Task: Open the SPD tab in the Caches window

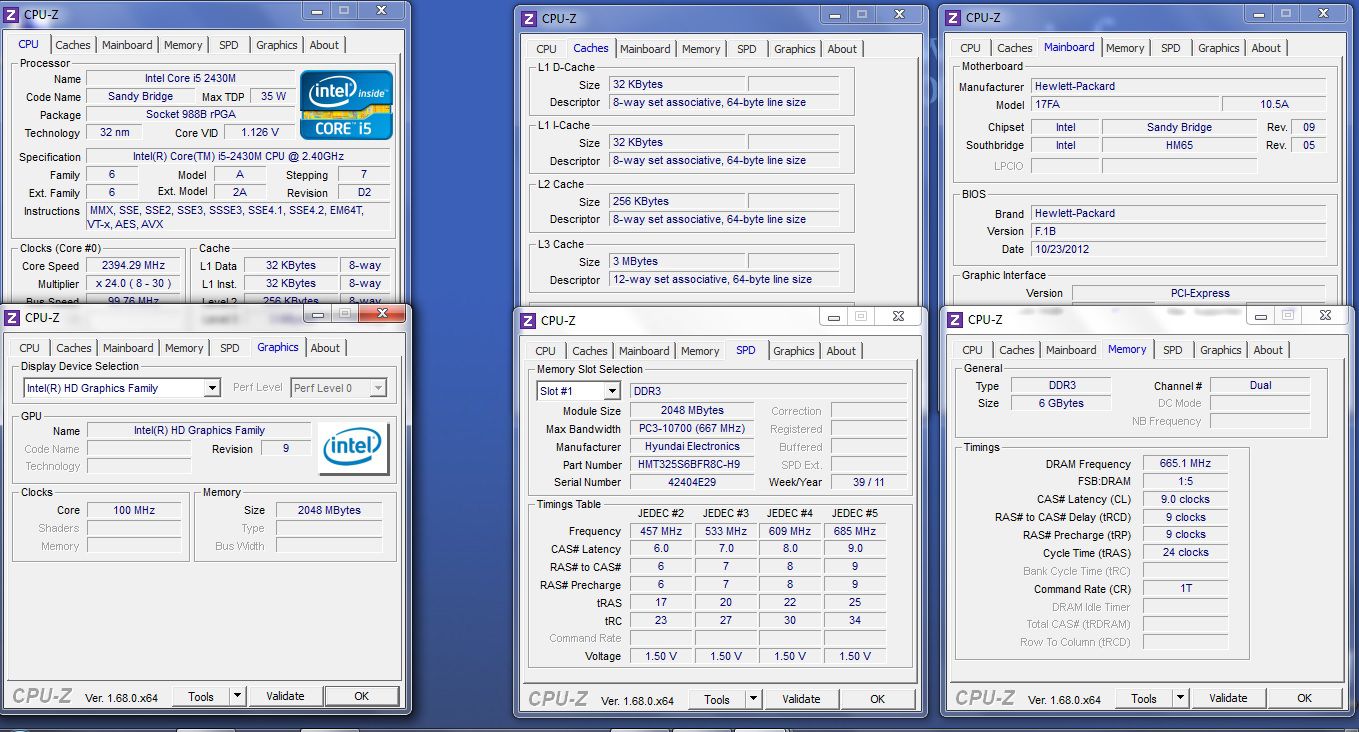Action: (x=747, y=49)
